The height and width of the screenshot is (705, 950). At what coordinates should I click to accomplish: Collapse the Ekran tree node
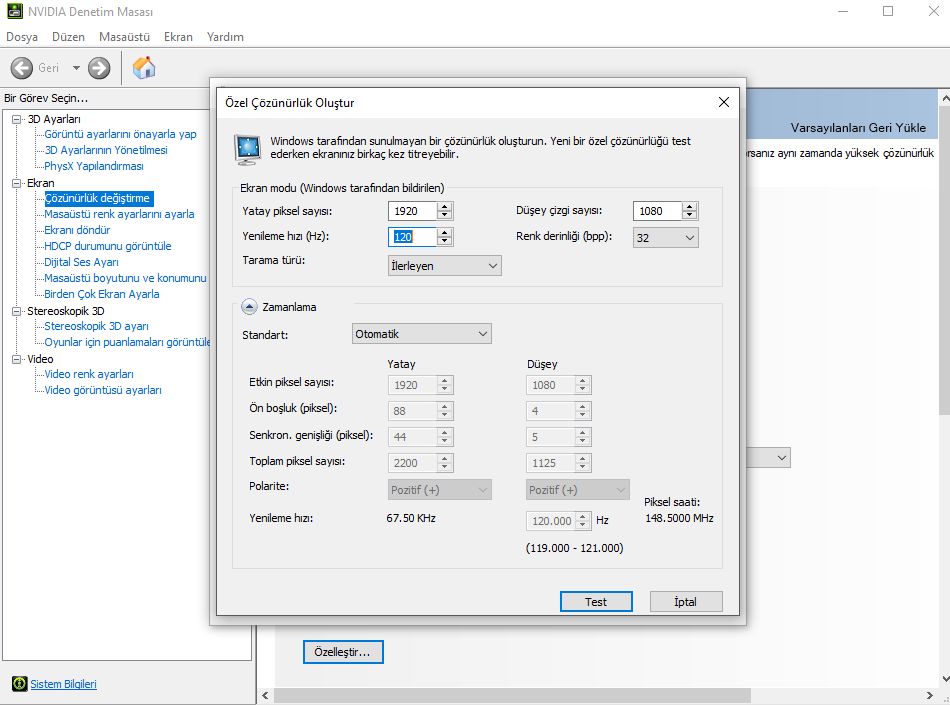tap(17, 183)
